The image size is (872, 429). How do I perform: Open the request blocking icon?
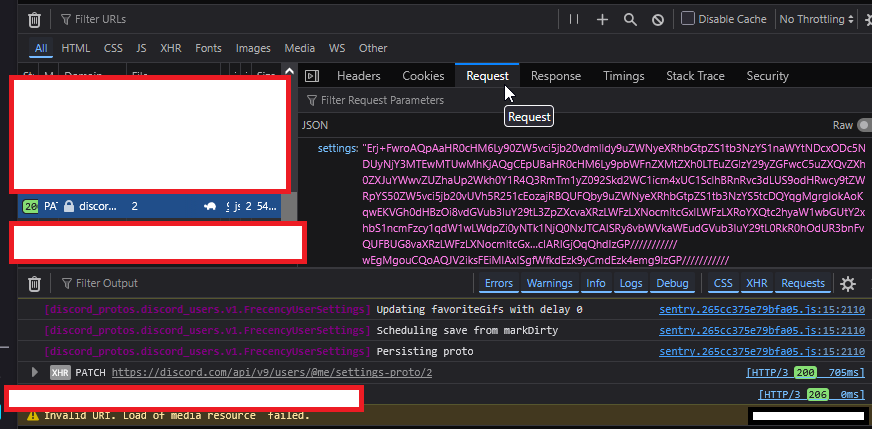pyautogui.click(x=658, y=19)
